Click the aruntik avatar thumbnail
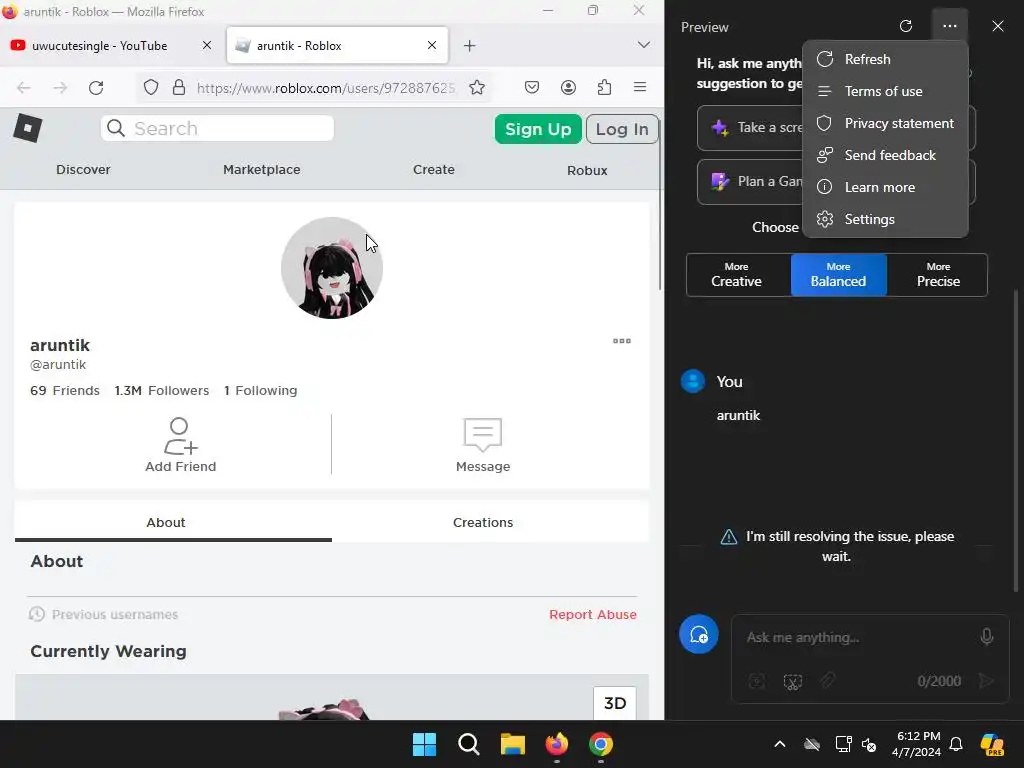 [x=332, y=268]
